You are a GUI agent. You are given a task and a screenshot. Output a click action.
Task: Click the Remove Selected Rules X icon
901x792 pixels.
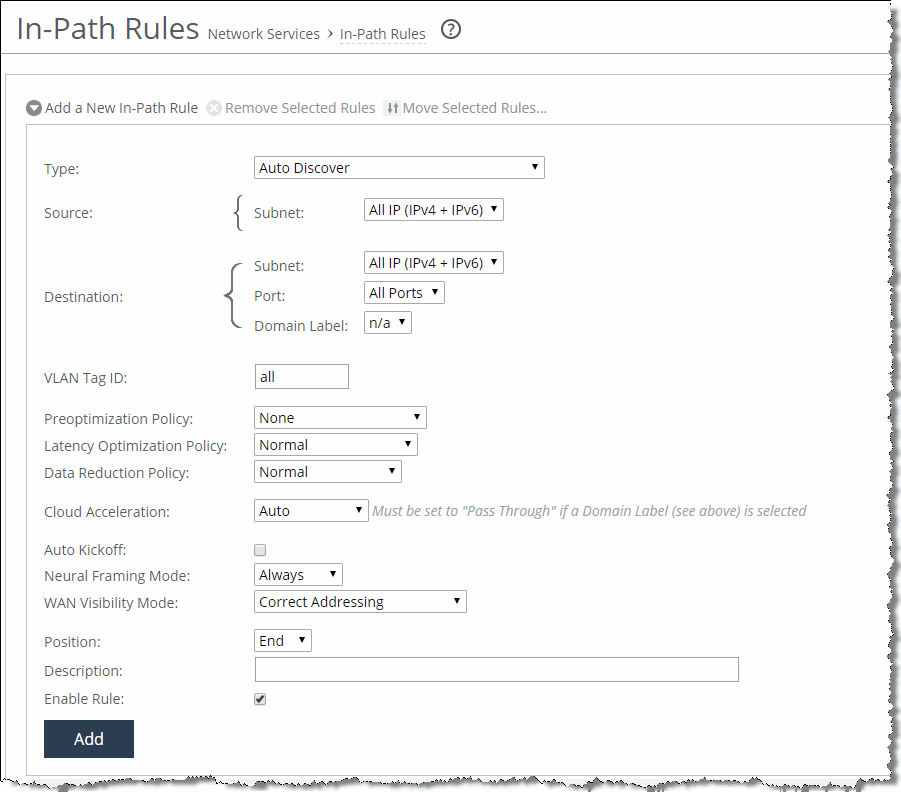coord(214,108)
